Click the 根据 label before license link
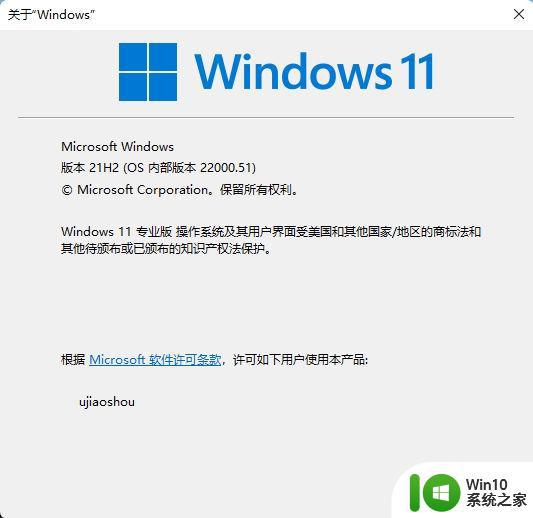The image size is (533, 518). tap(73, 360)
